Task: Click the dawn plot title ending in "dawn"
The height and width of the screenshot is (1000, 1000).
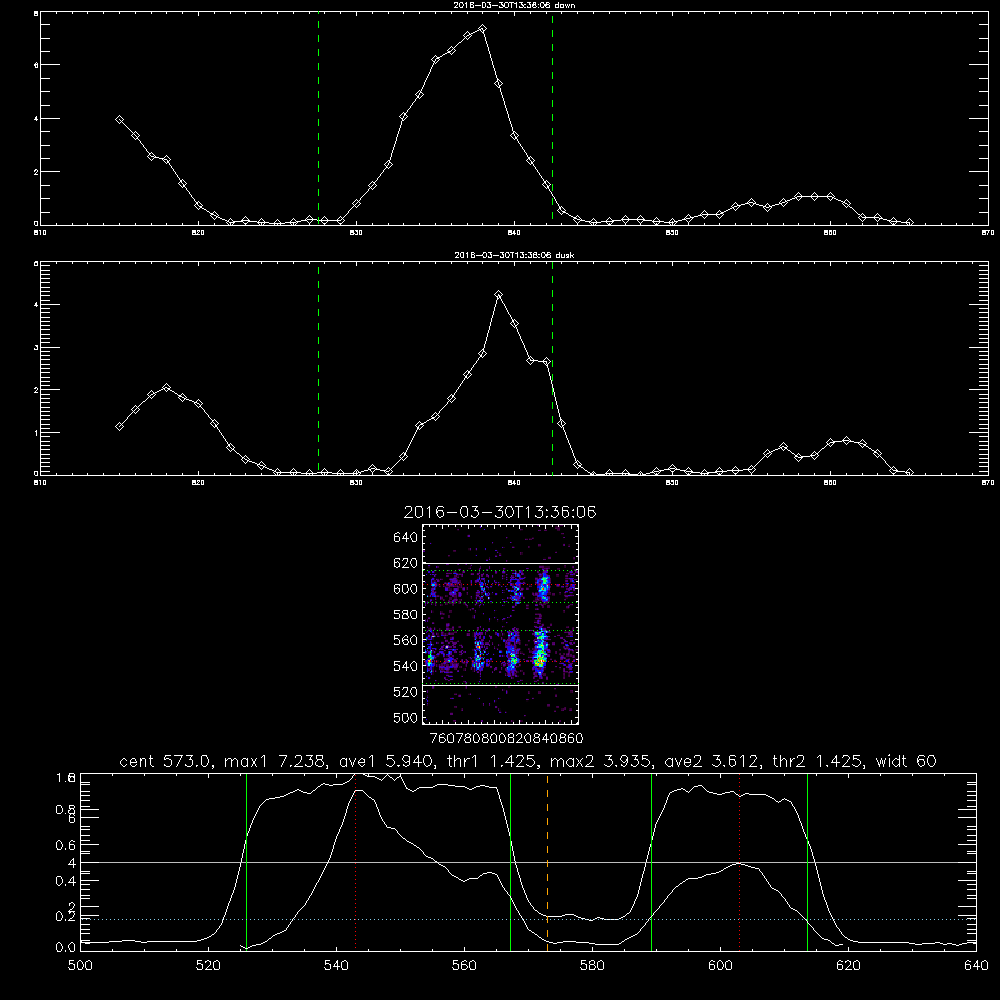Action: pos(515,4)
